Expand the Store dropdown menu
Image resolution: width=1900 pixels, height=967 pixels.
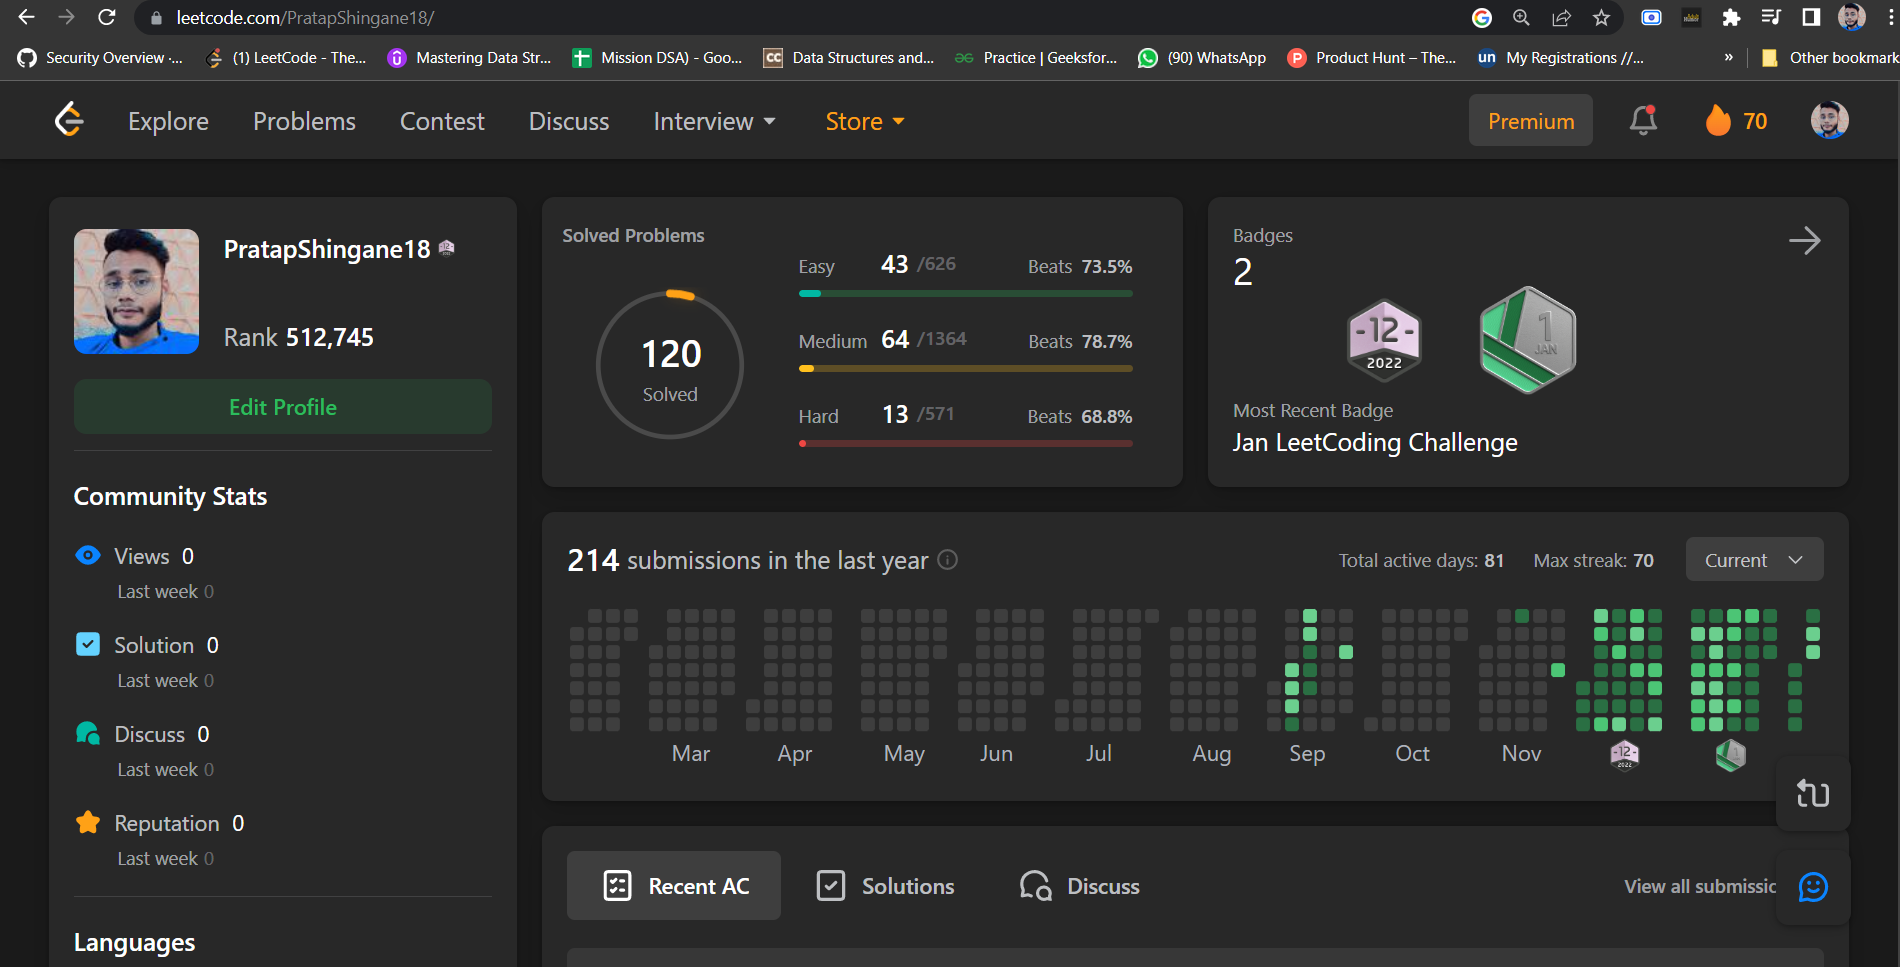tap(865, 121)
